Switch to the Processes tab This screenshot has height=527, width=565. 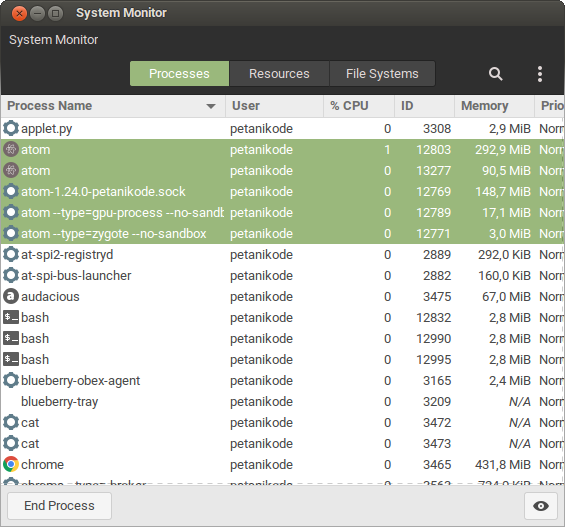(179, 73)
